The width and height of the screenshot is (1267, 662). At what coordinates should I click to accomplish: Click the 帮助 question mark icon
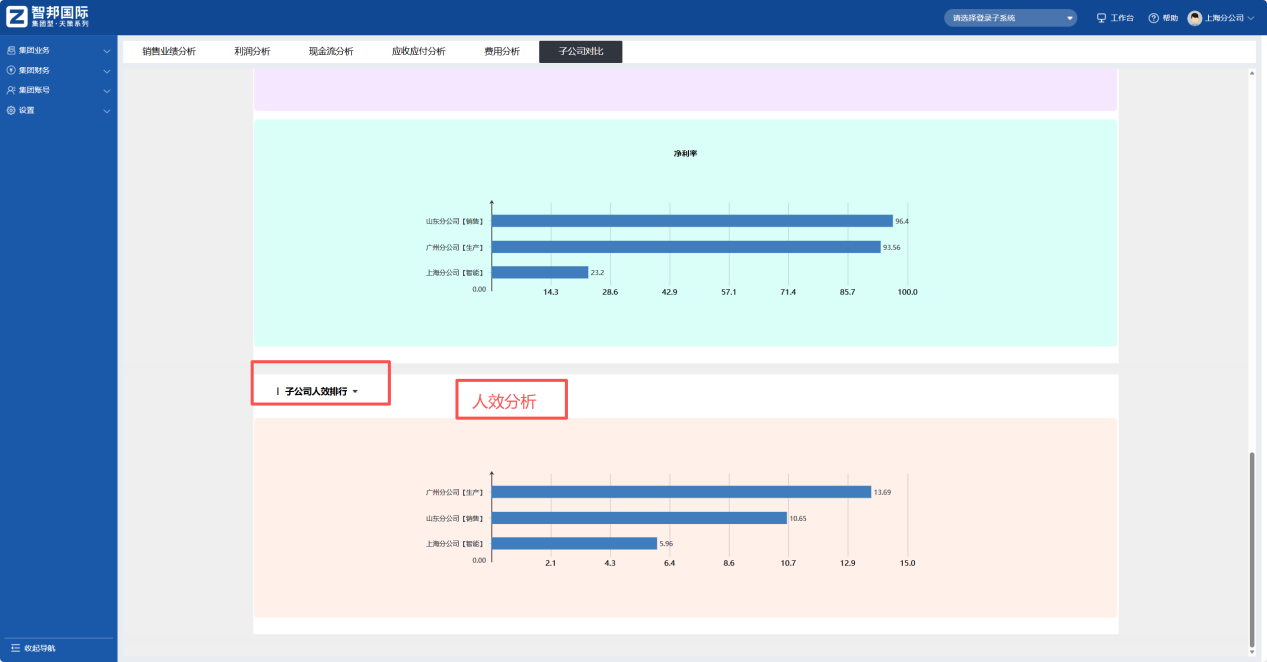pyautogui.click(x=1153, y=18)
